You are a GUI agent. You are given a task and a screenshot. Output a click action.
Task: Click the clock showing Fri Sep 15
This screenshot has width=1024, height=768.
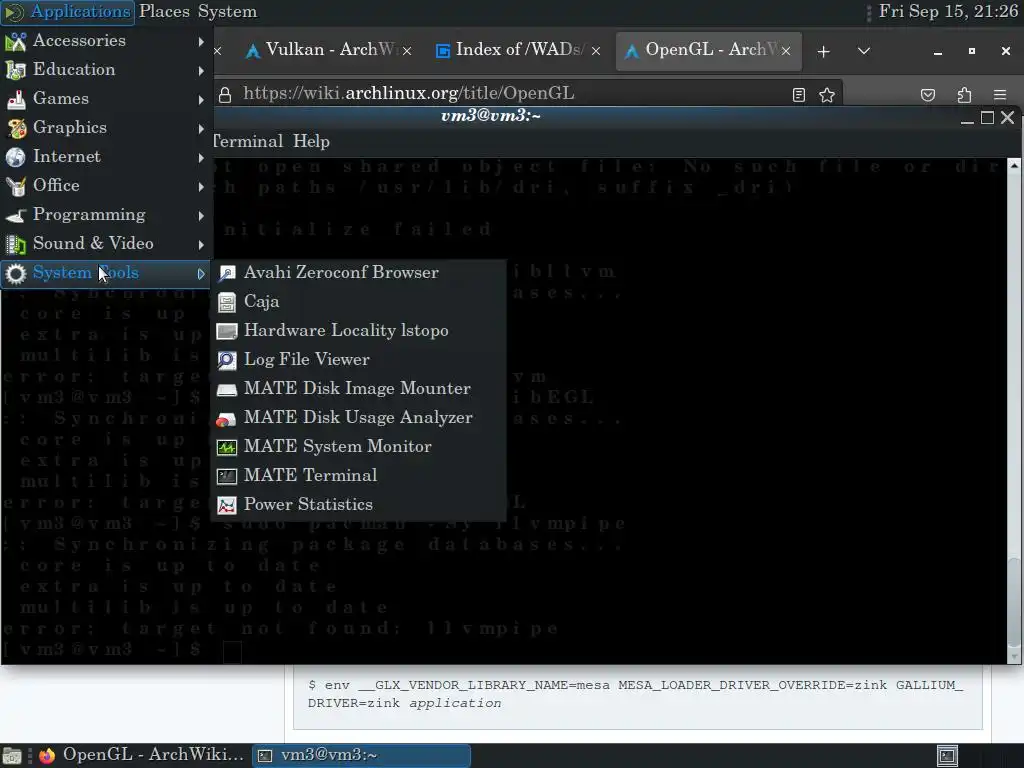[948, 12]
